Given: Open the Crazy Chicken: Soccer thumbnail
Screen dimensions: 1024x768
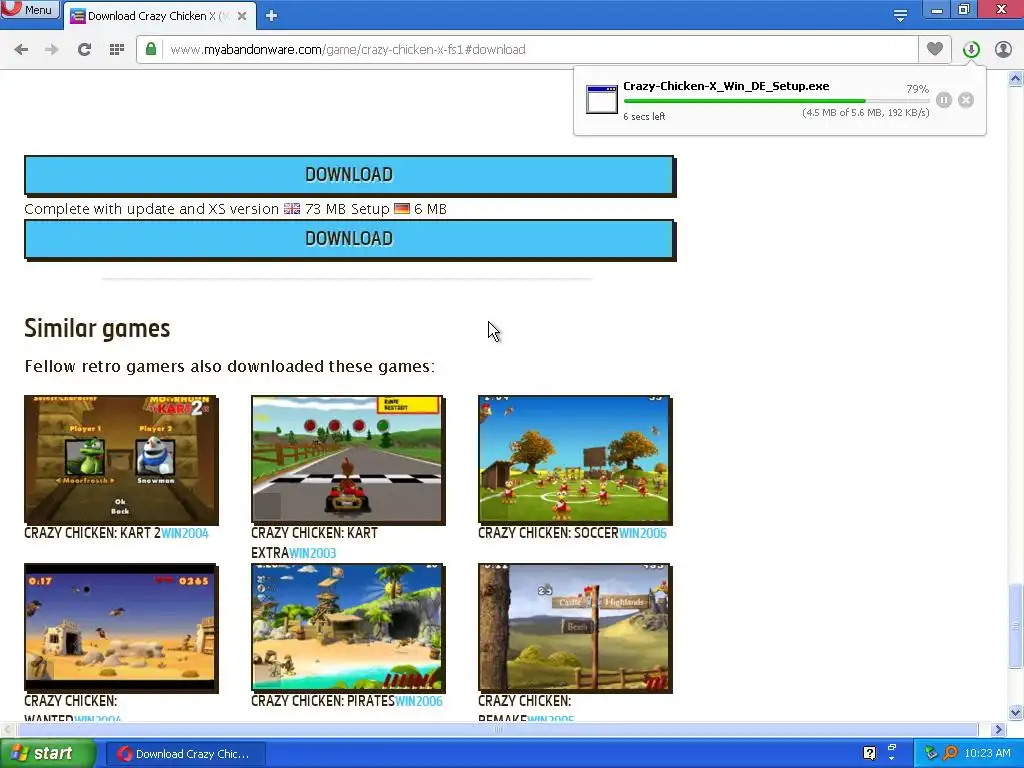Looking at the screenshot, I should tap(575, 460).
